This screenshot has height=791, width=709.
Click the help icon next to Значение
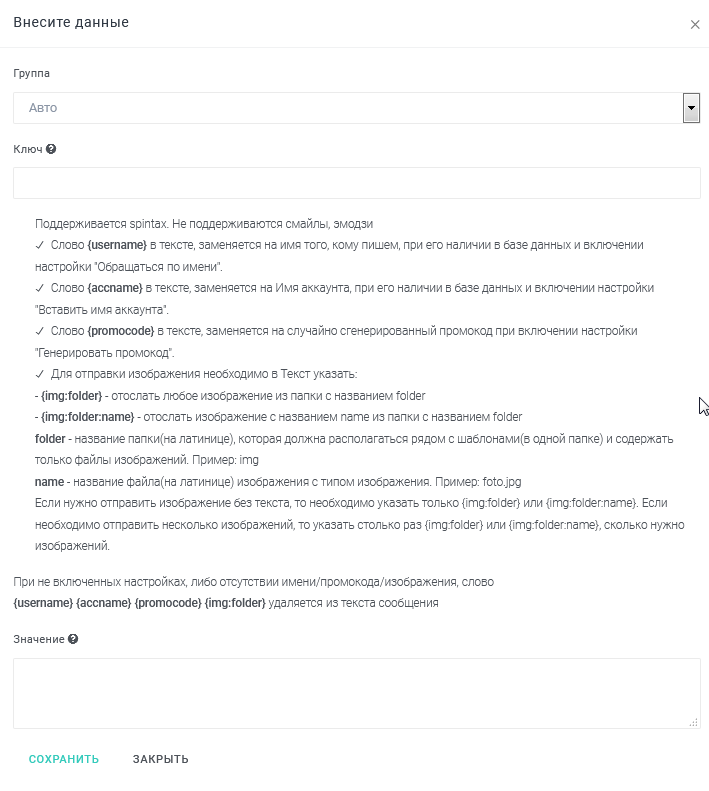tap(73, 639)
